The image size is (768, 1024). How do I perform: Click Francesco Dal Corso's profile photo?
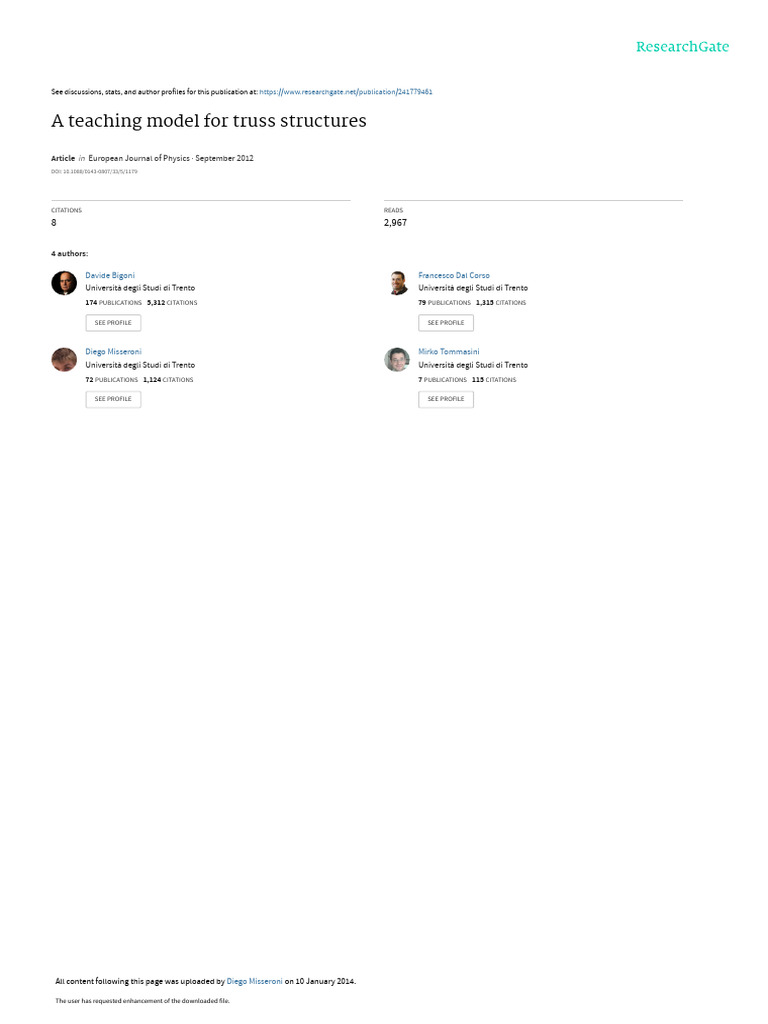click(397, 283)
